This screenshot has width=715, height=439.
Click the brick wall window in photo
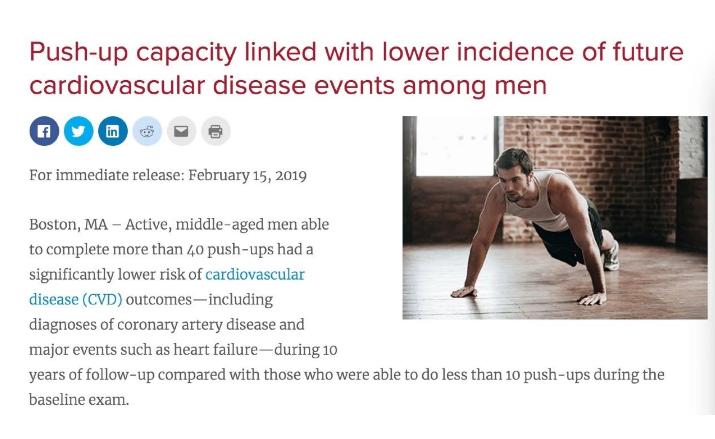pos(452,143)
